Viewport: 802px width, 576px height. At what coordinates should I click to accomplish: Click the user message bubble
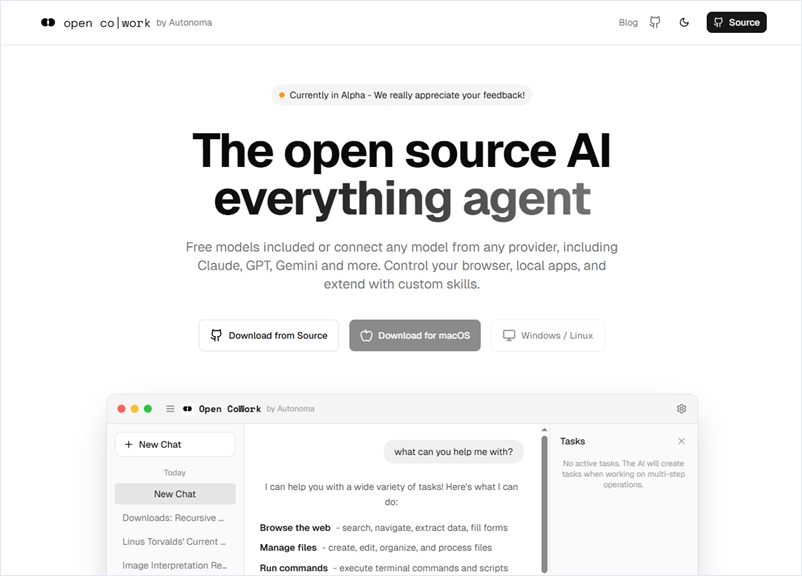pyautogui.click(x=454, y=452)
